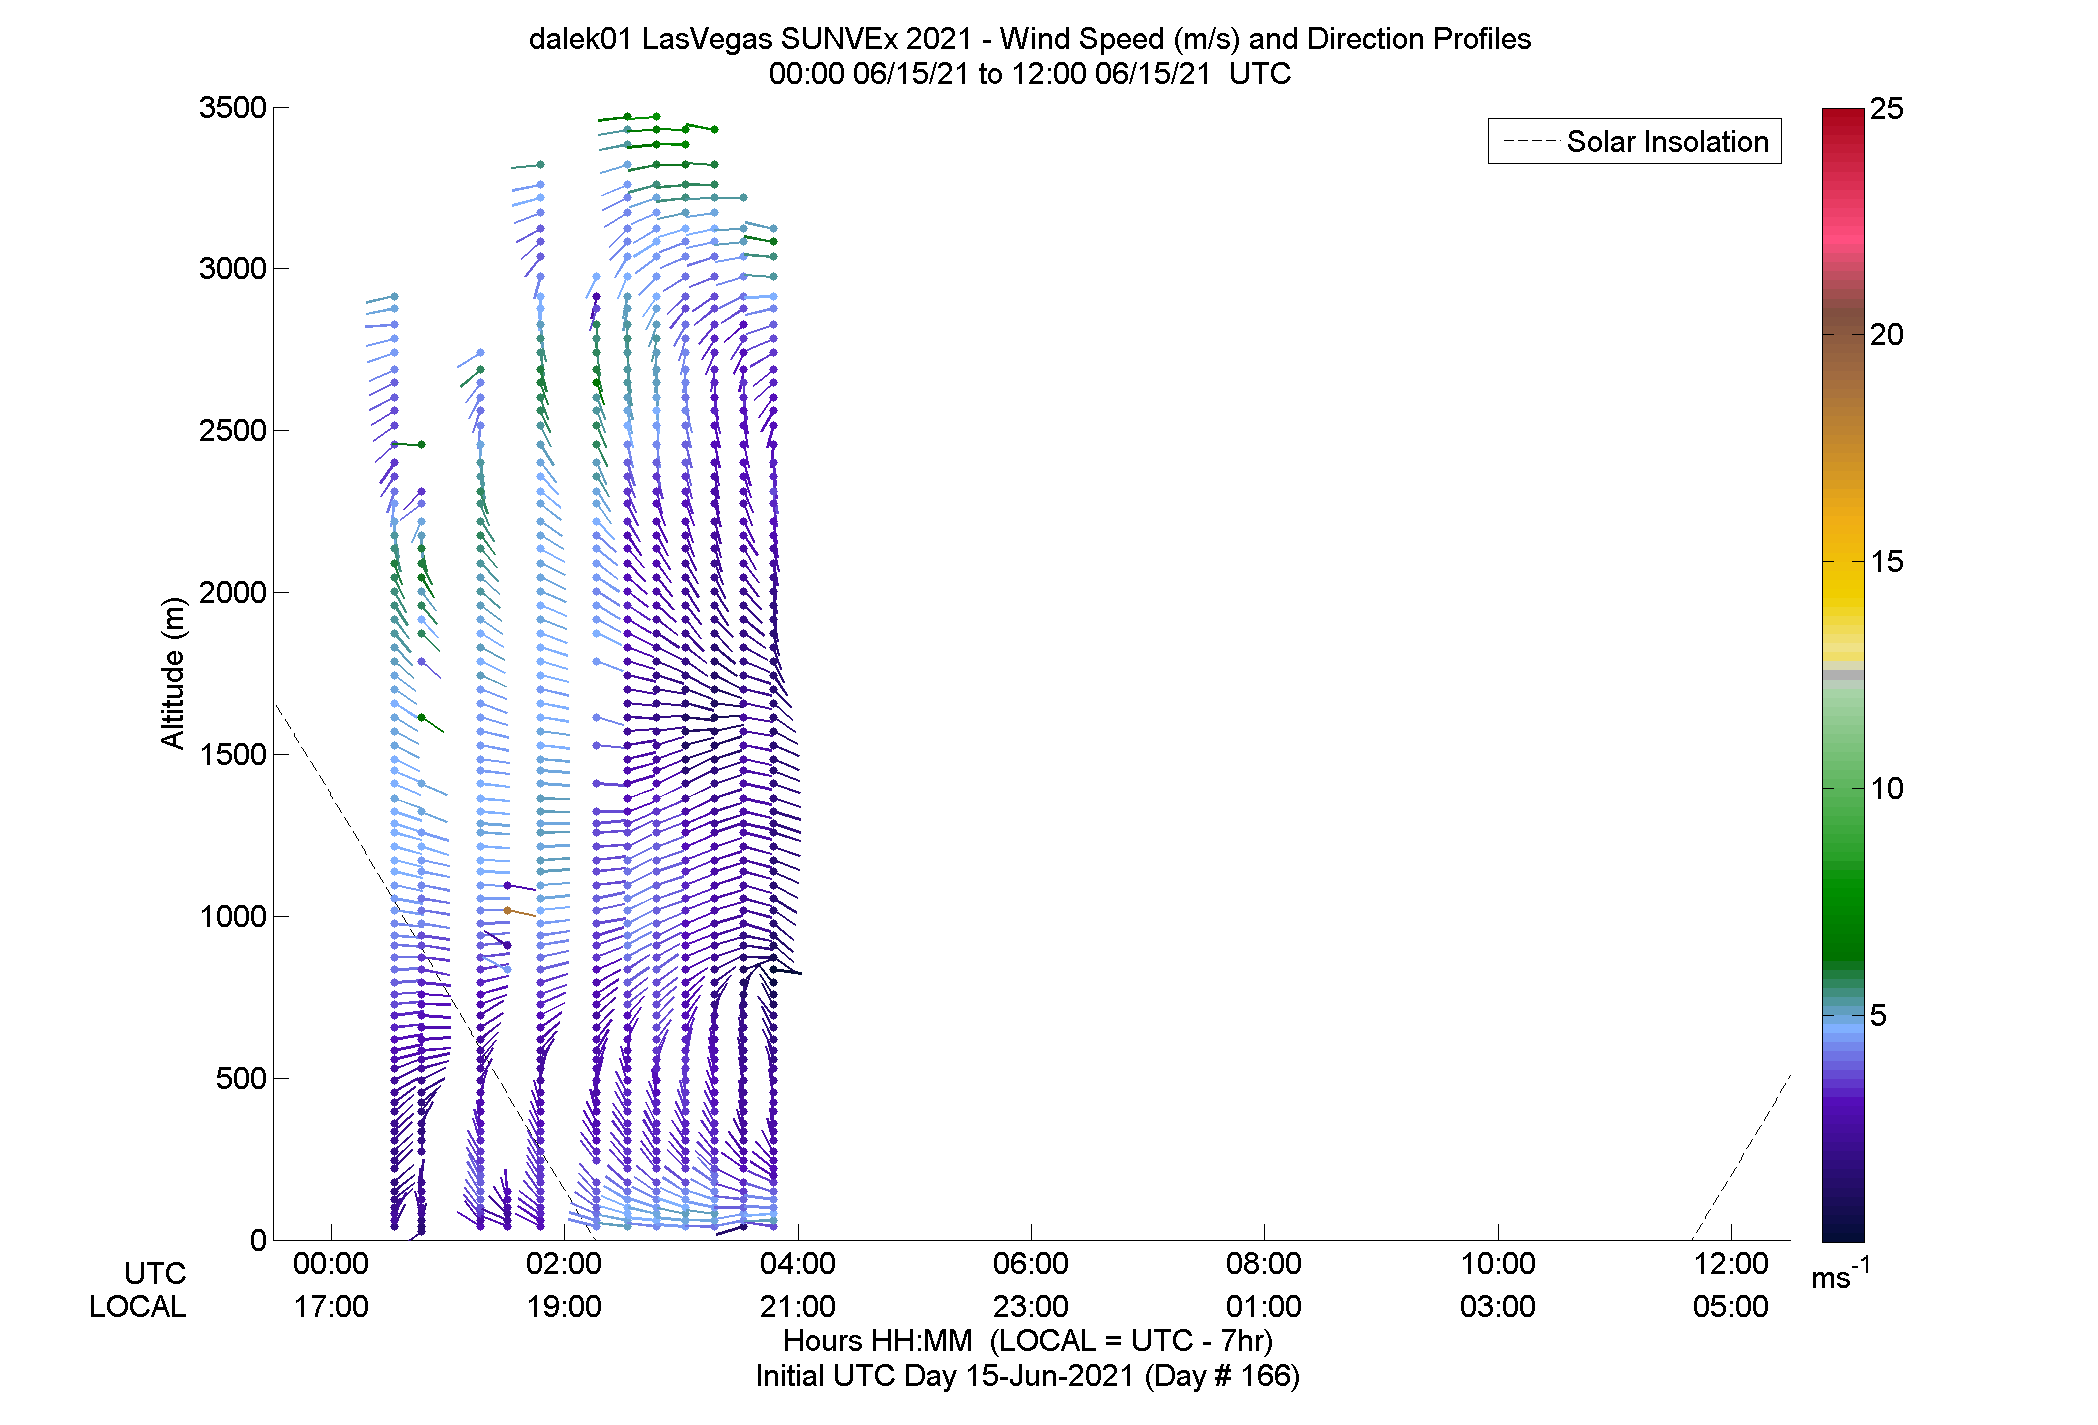Click the 1500 altitude tick label

(232, 754)
